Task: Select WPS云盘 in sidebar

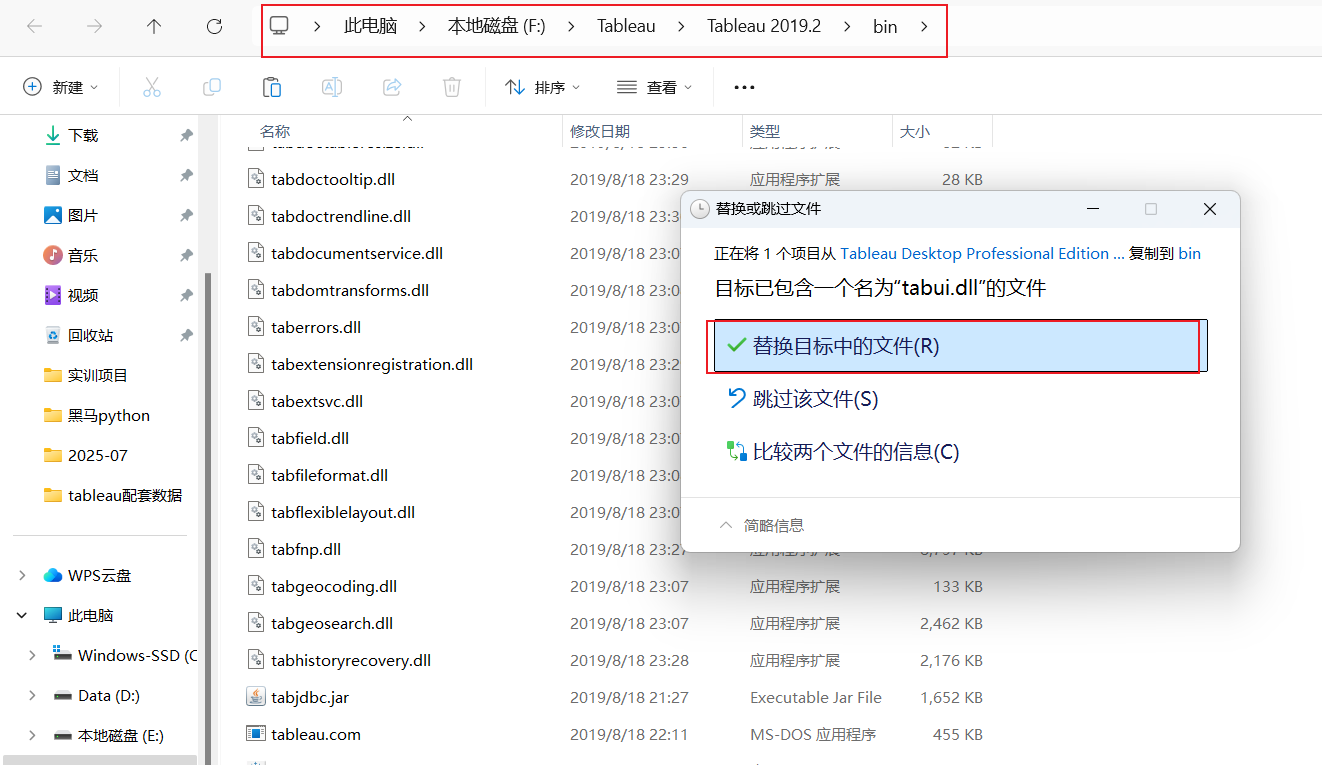Action: (x=99, y=575)
